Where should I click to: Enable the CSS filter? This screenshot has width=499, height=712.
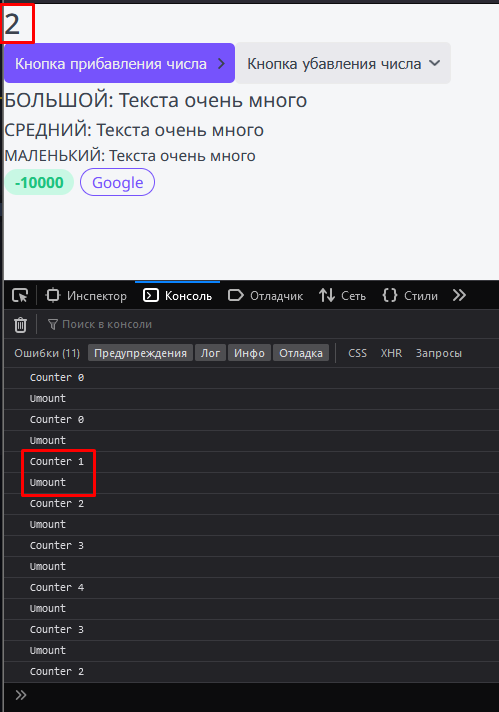[357, 353]
